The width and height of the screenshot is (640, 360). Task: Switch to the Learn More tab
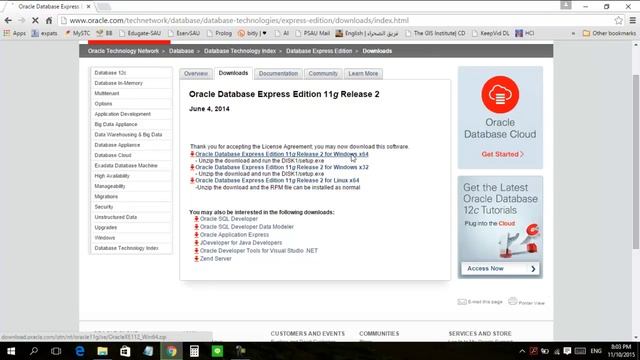[363, 73]
